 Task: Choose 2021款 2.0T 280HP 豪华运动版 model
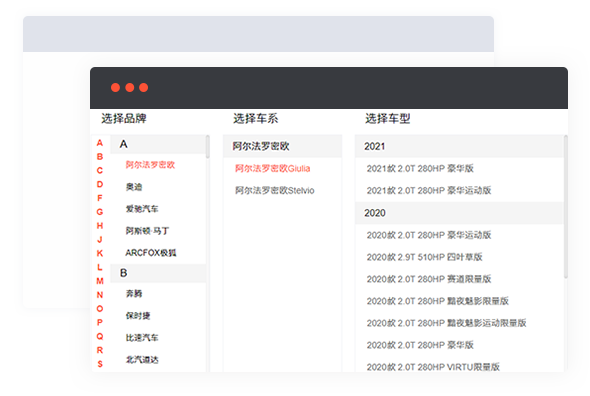[429, 190]
